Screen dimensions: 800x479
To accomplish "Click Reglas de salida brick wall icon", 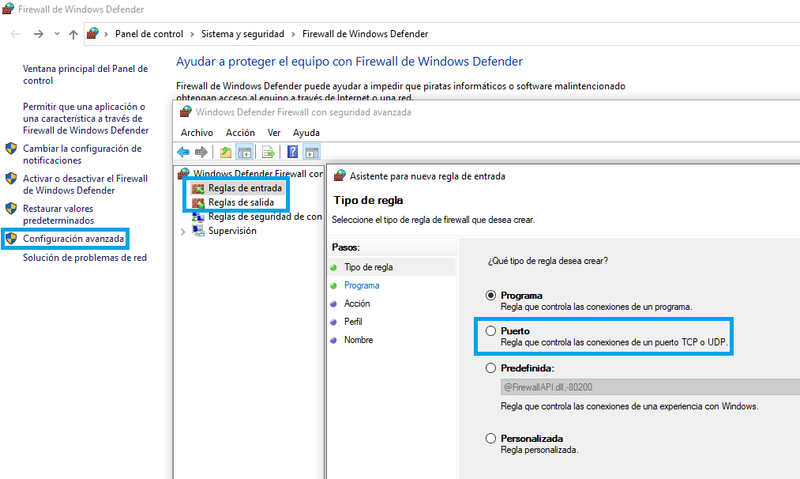I will coord(198,203).
